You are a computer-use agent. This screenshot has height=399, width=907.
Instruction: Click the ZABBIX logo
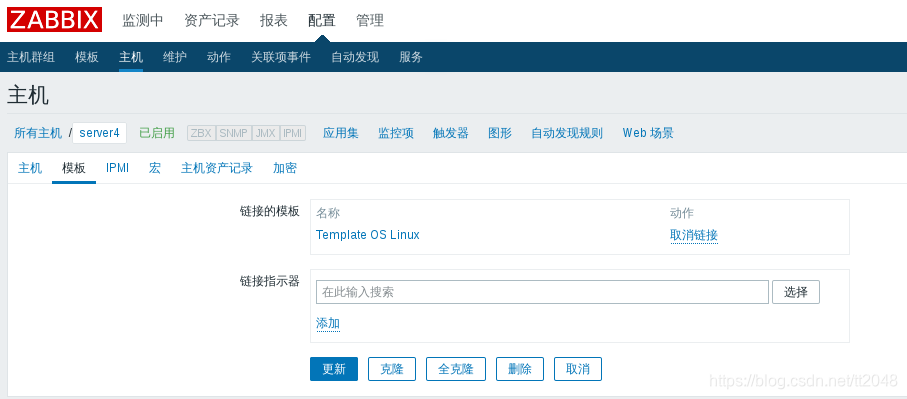(54, 20)
